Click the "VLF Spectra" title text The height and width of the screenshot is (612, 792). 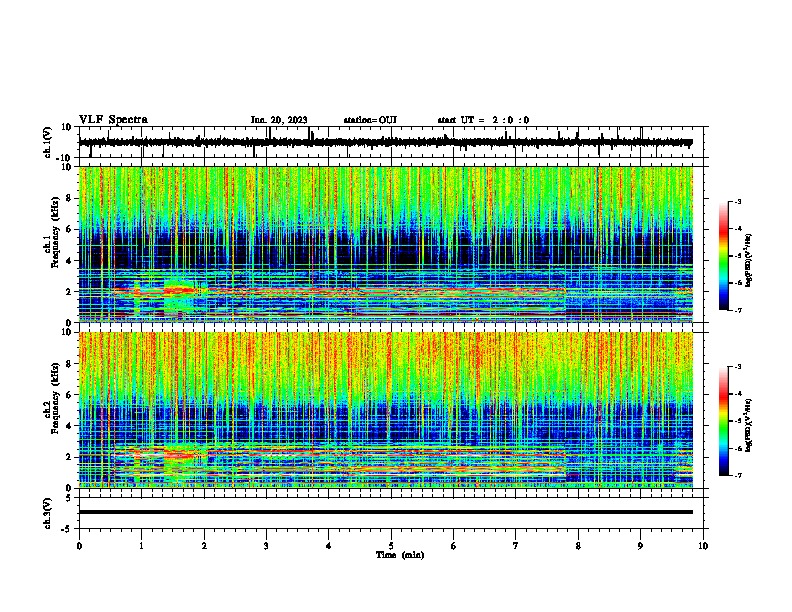(113, 120)
